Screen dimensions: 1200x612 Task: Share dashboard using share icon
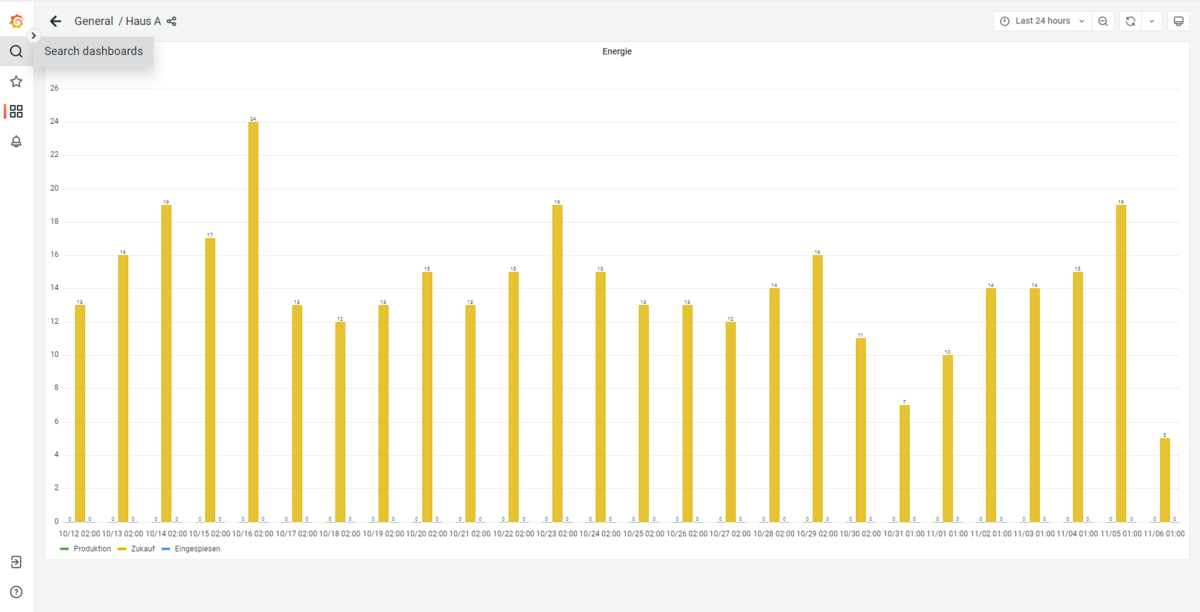point(172,21)
